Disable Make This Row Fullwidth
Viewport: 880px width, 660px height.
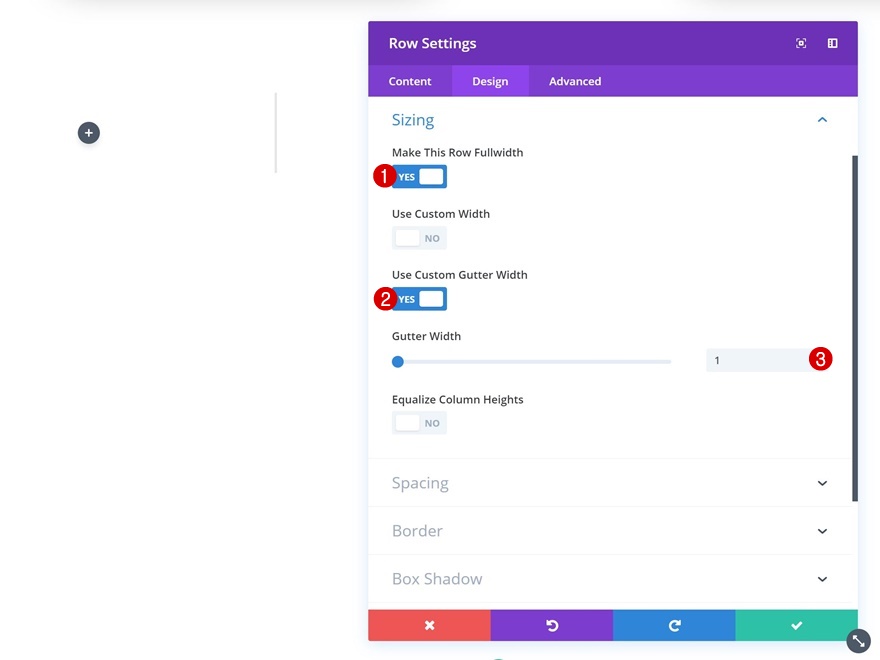(418, 176)
